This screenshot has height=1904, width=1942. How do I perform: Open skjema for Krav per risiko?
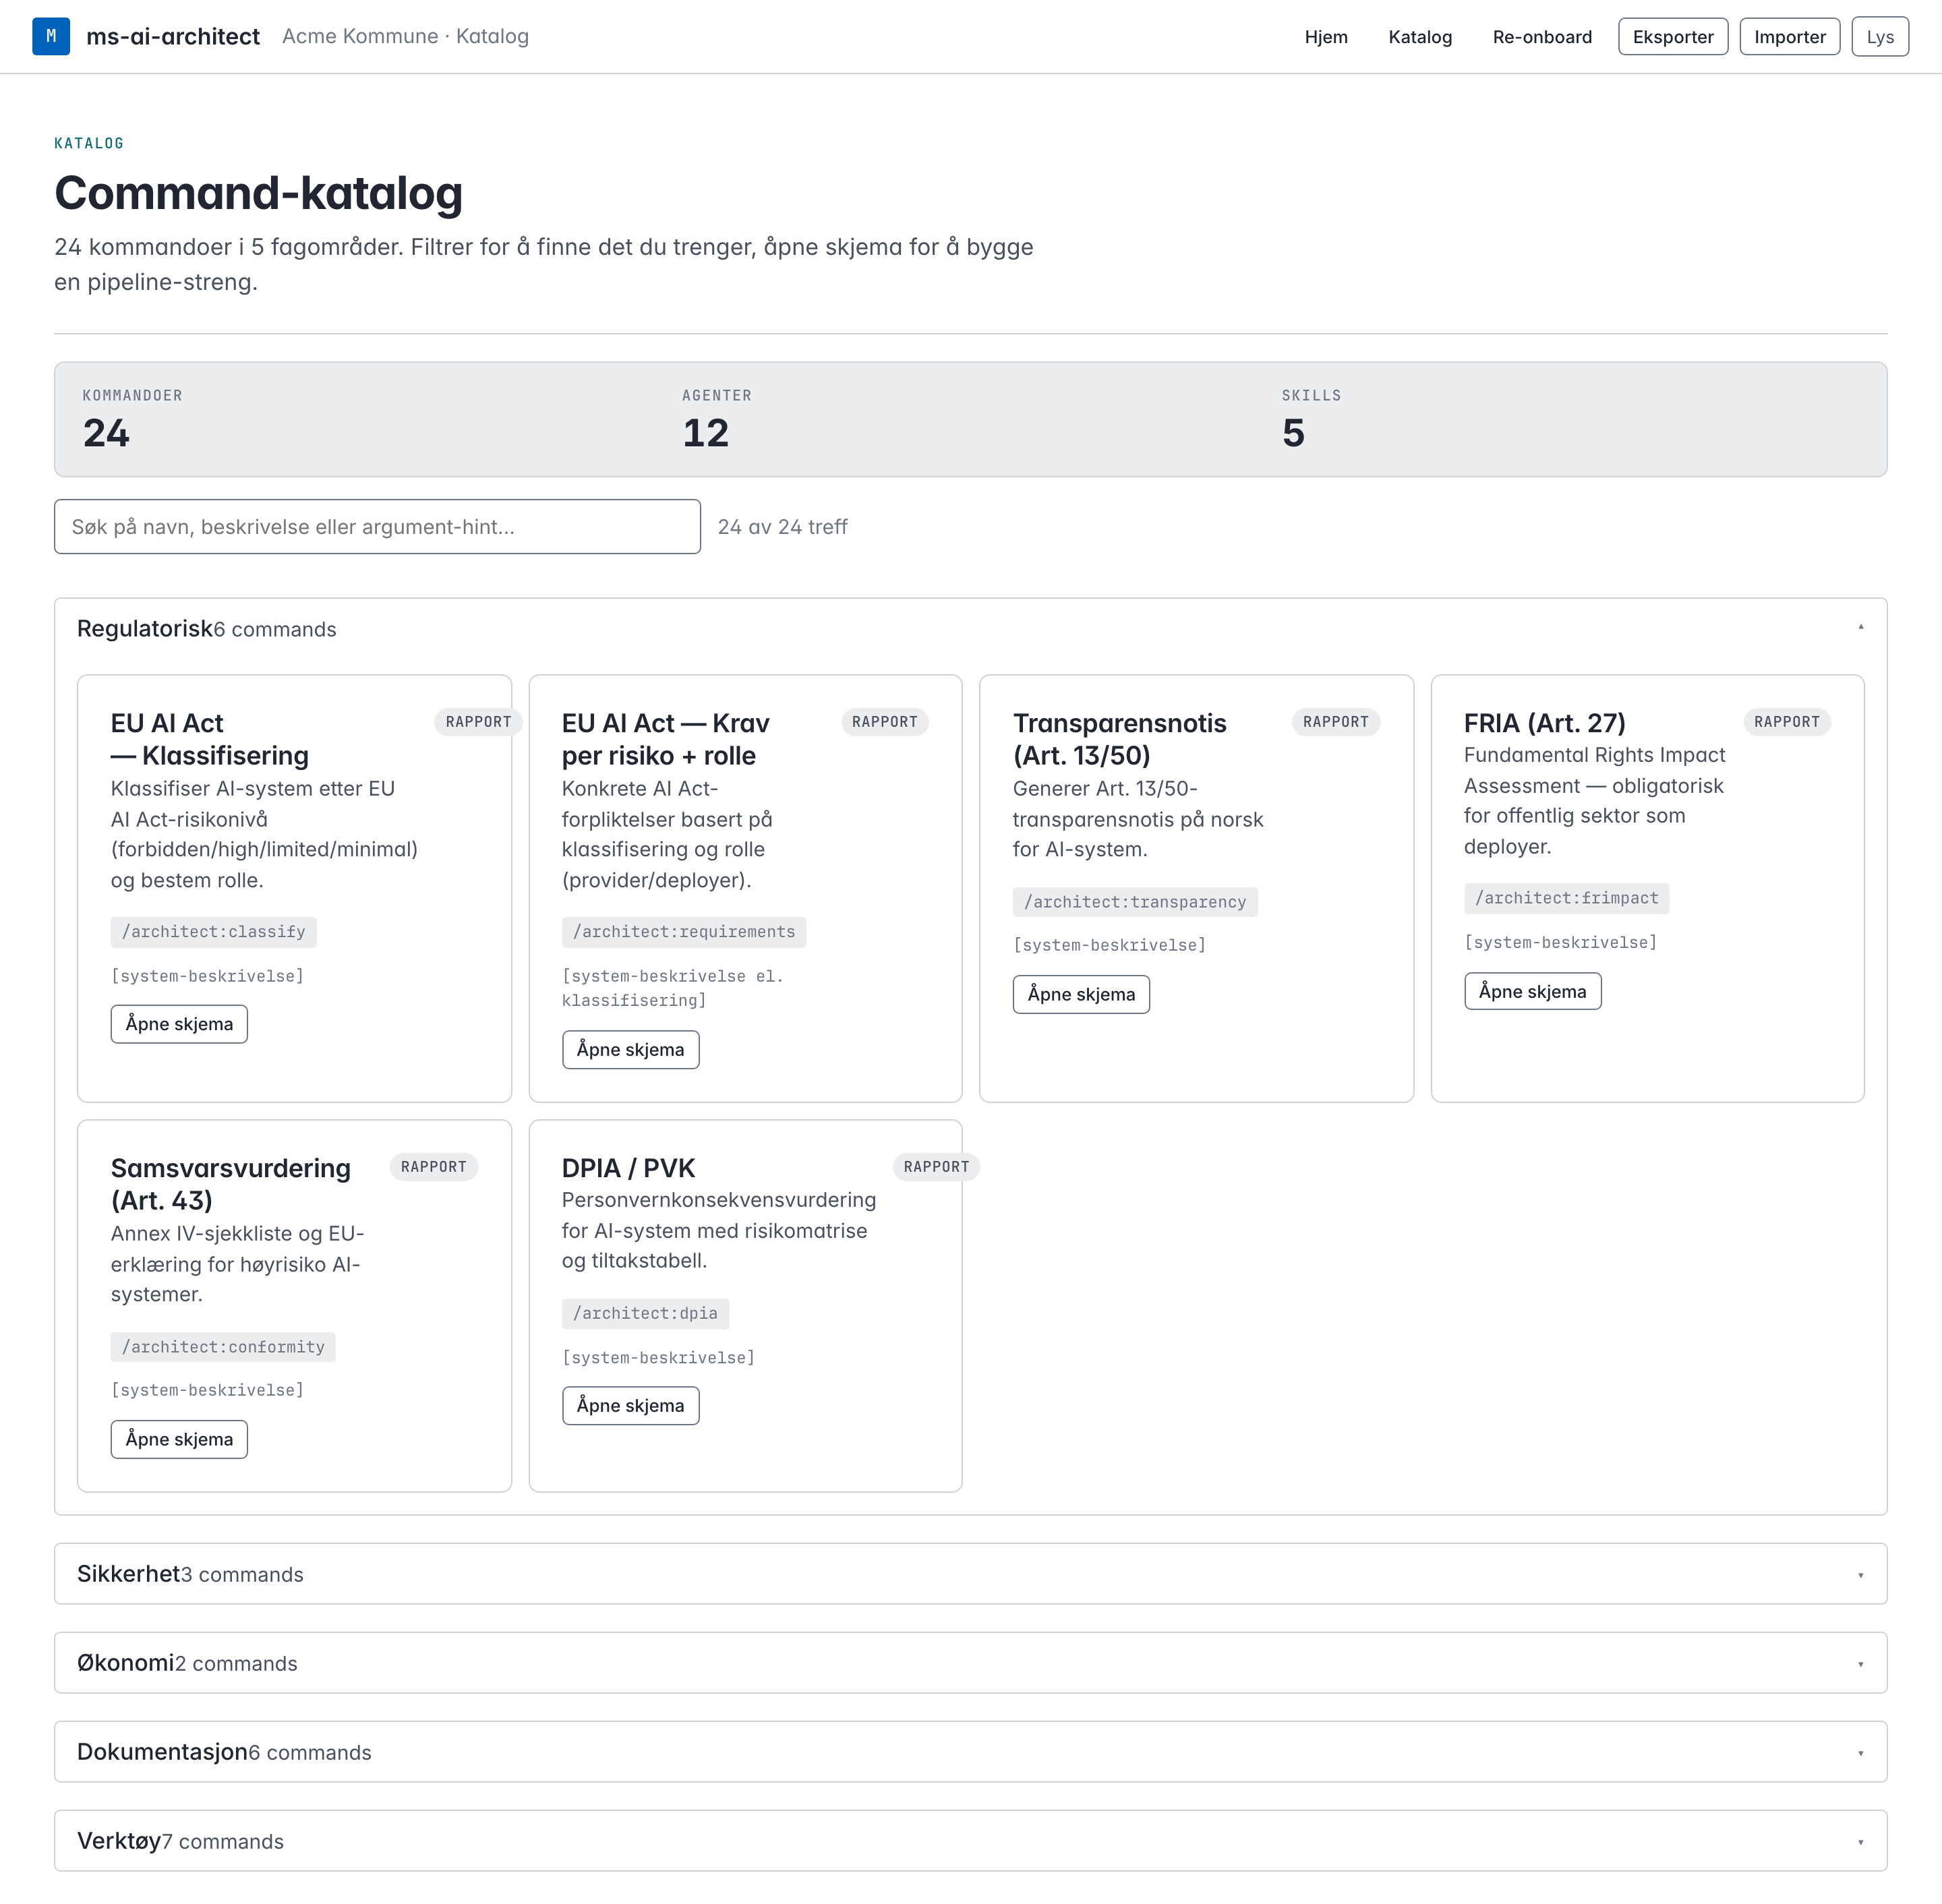pos(630,1050)
